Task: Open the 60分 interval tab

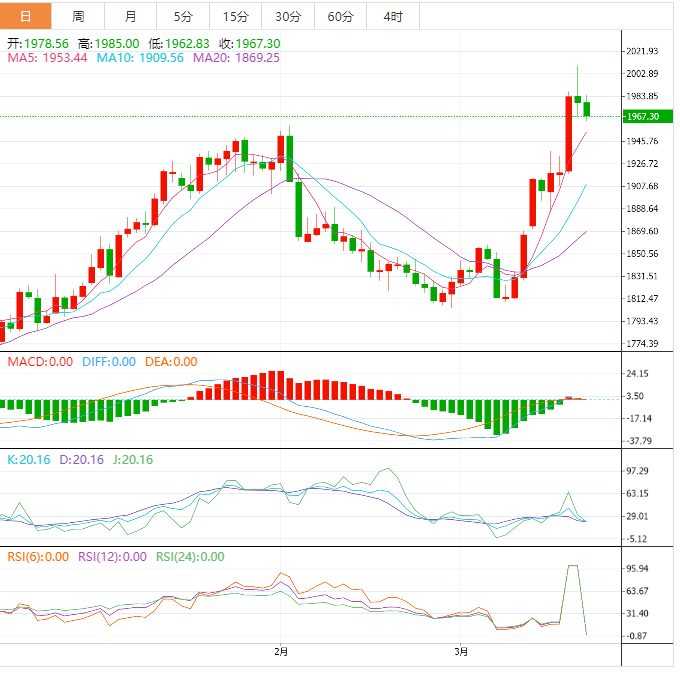Action: coord(340,16)
